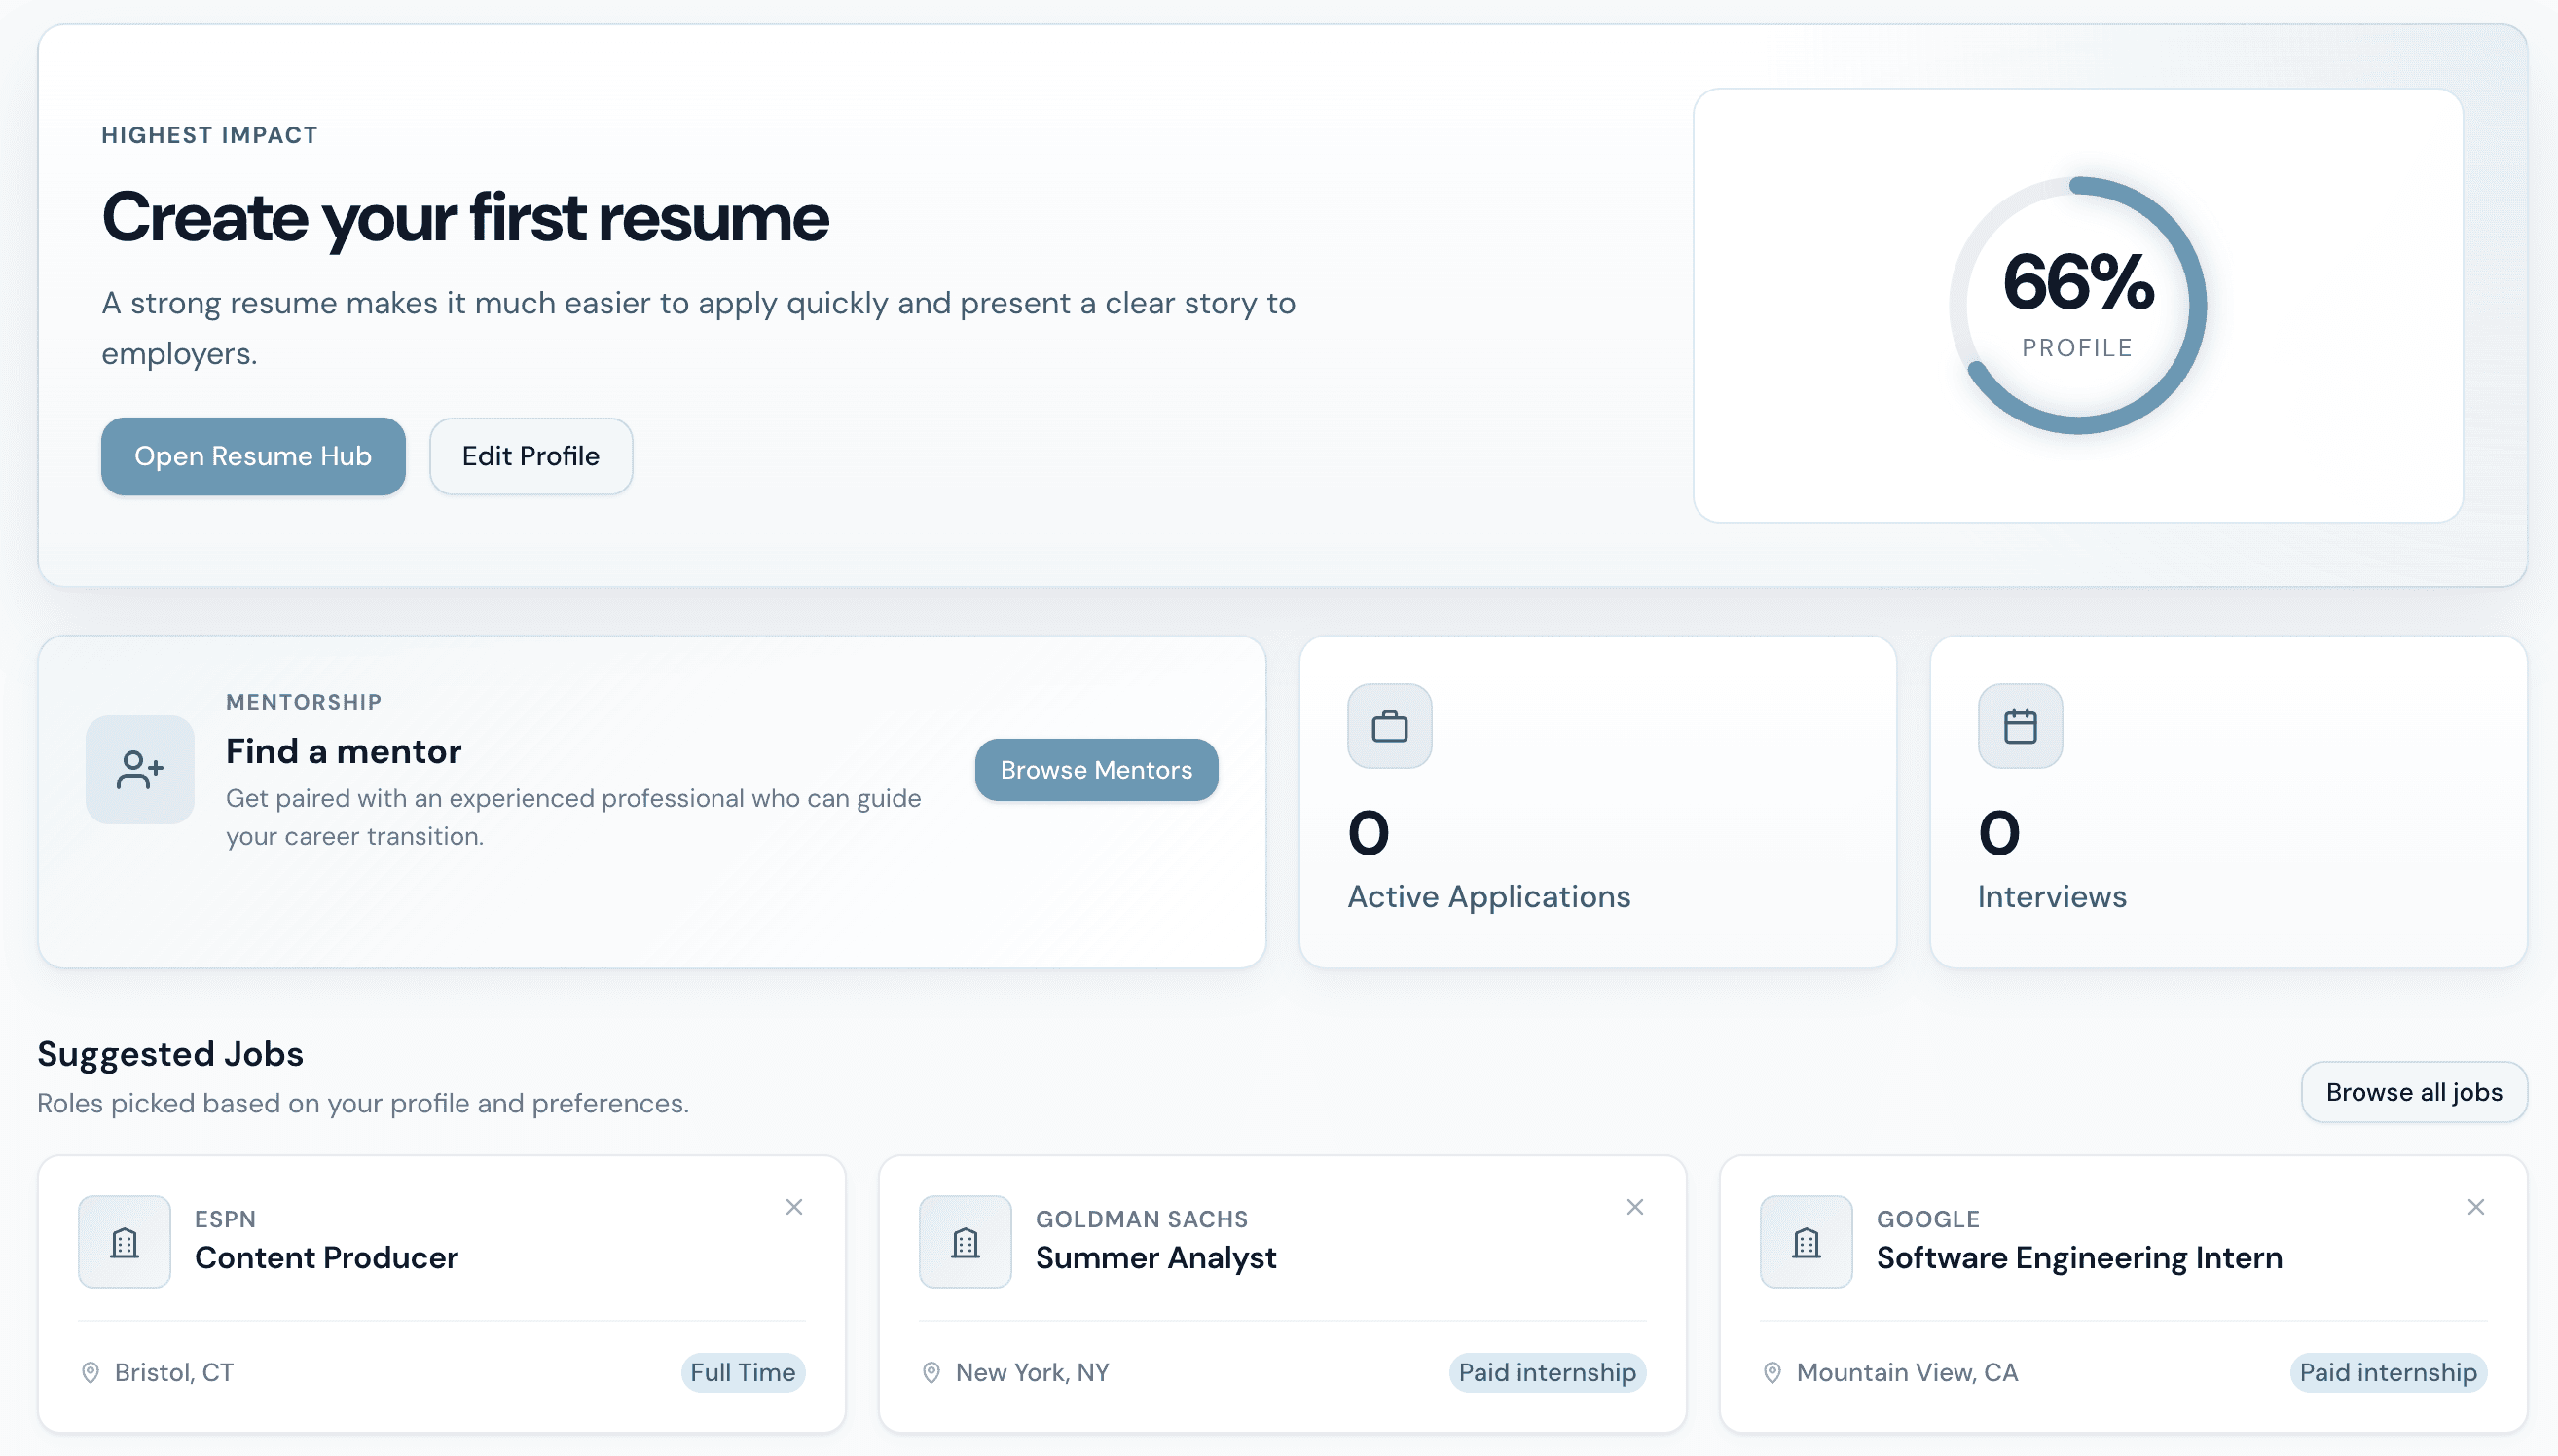This screenshot has height=1456, width=2558.
Task: Click the location pin next to New York, NY
Action: coord(931,1373)
